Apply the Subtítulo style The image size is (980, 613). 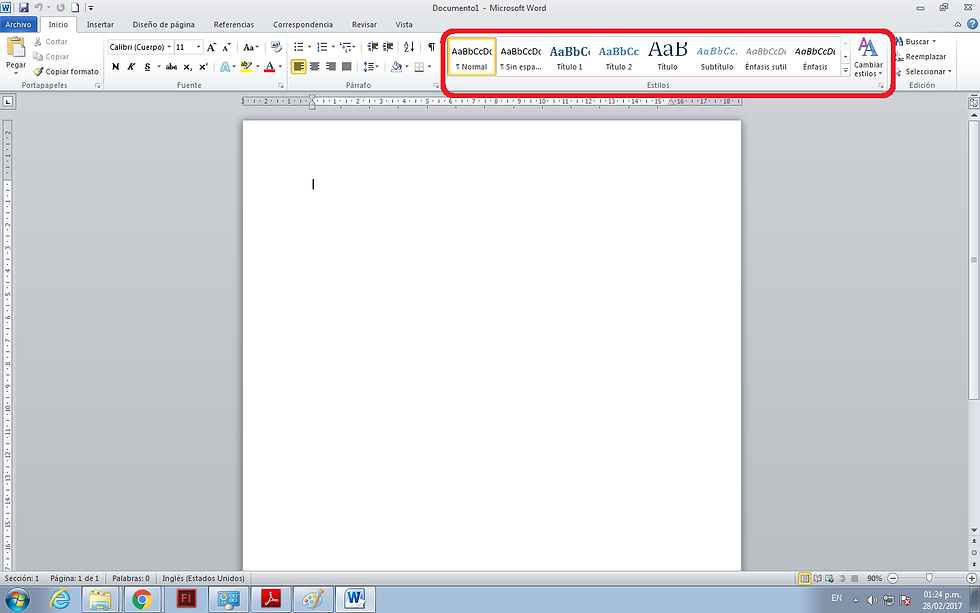click(x=717, y=57)
